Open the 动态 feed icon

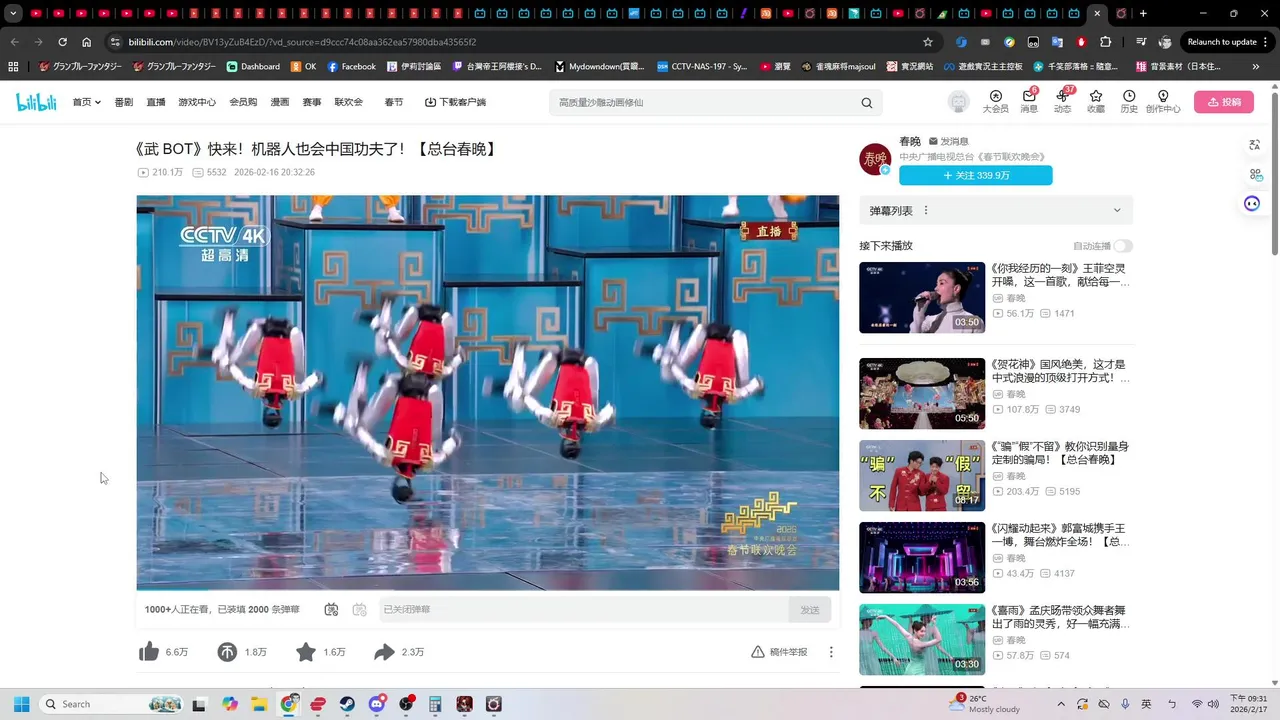1062,102
